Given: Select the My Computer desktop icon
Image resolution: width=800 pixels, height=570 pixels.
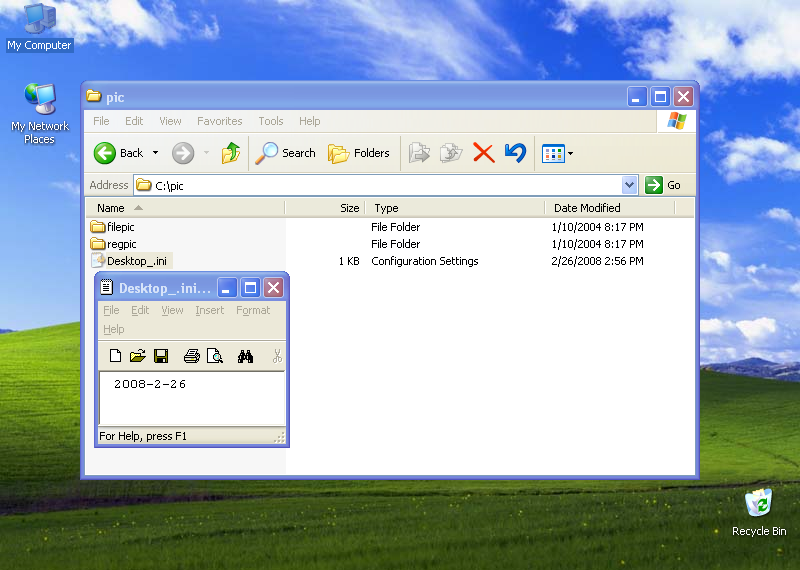Looking at the screenshot, I should pyautogui.click(x=39, y=27).
